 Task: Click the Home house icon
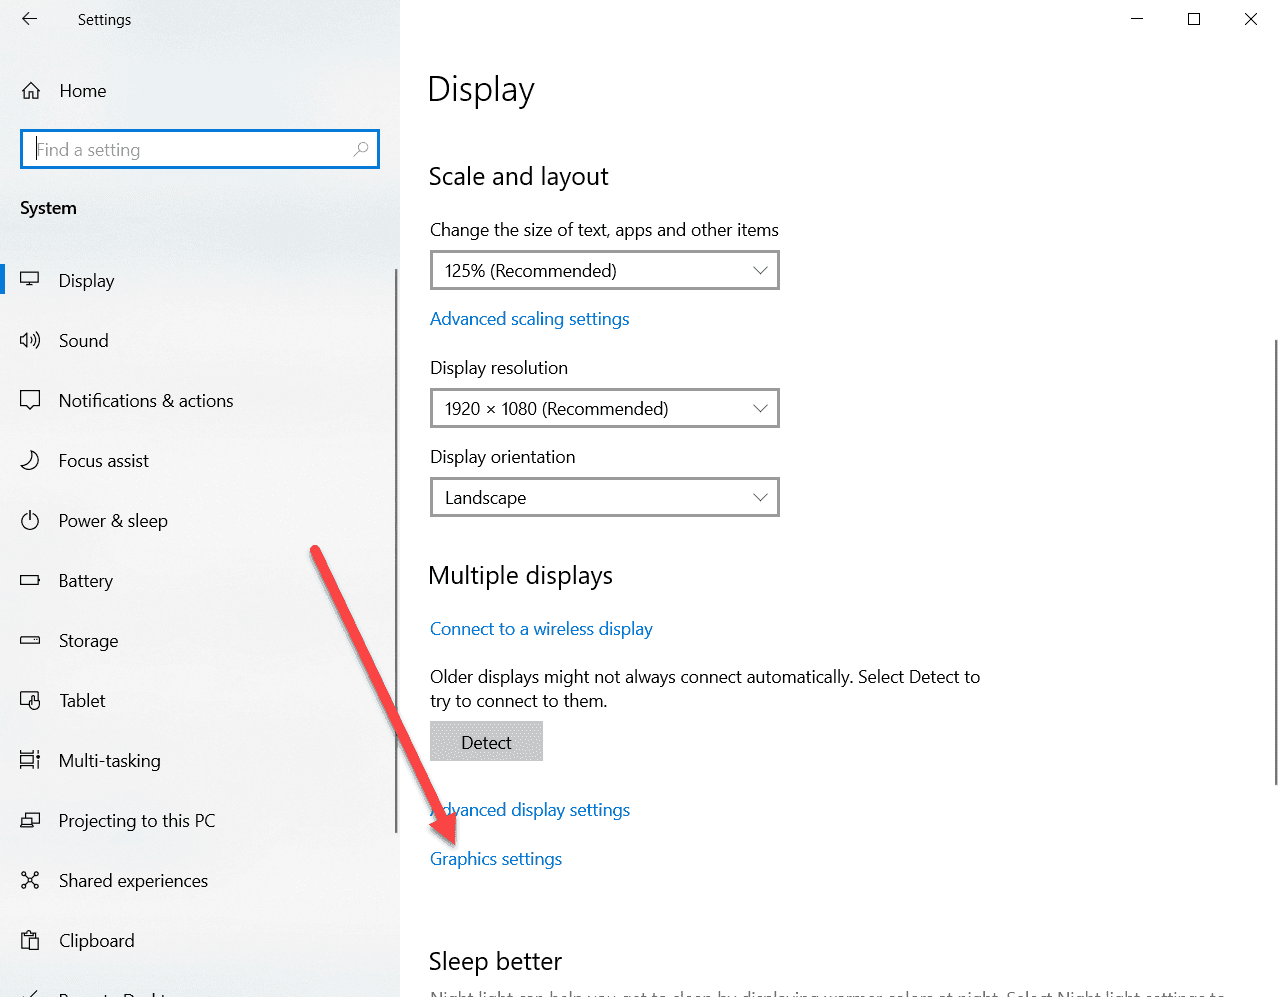pos(31,91)
